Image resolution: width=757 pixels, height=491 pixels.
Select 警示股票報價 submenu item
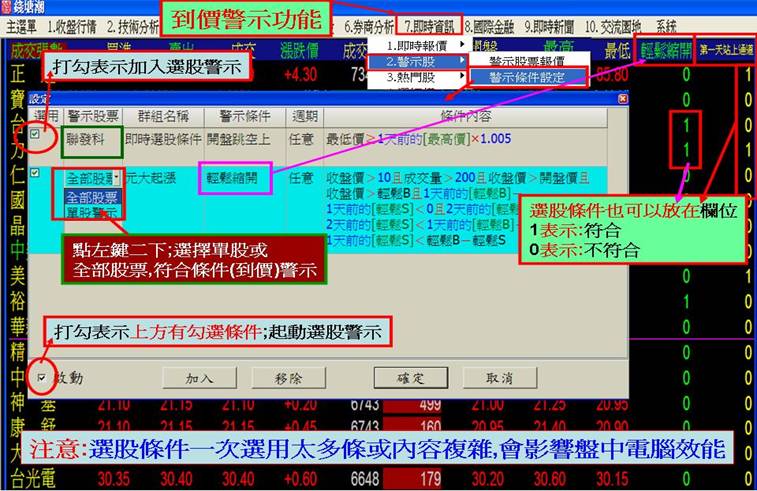point(526,62)
